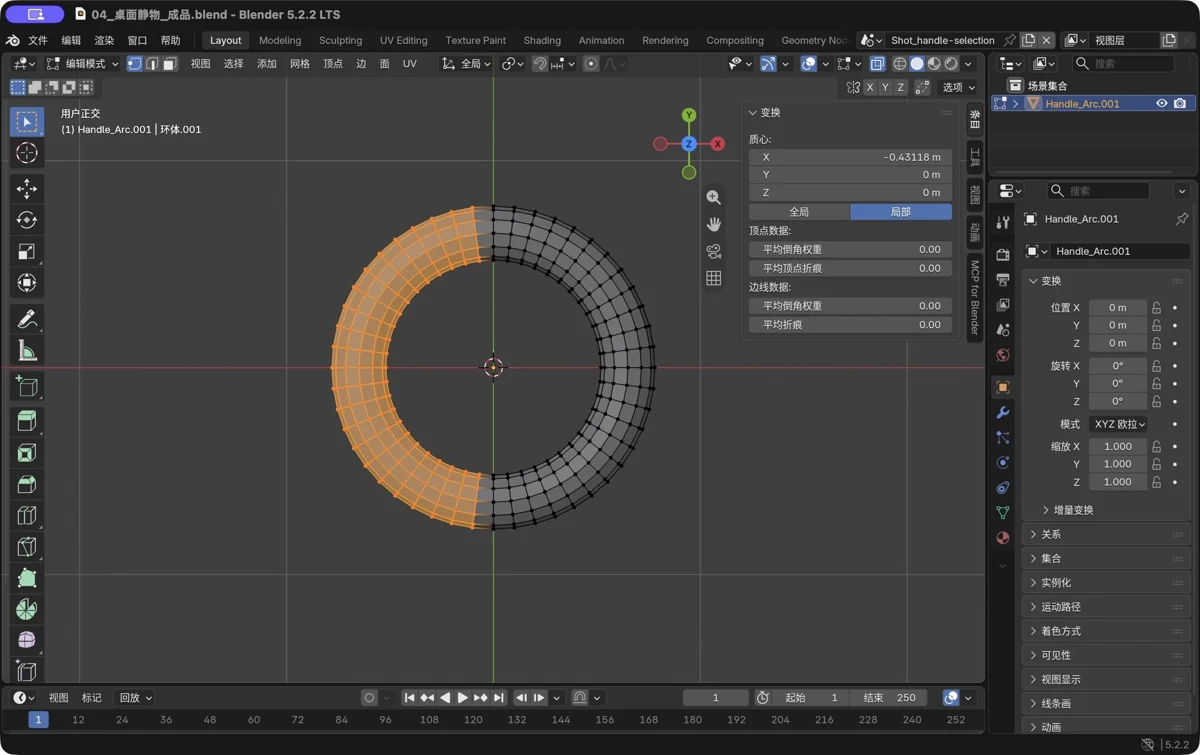The image size is (1200, 755).
Task: Open the Modifiers wrench properties tab
Action: 1003,412
